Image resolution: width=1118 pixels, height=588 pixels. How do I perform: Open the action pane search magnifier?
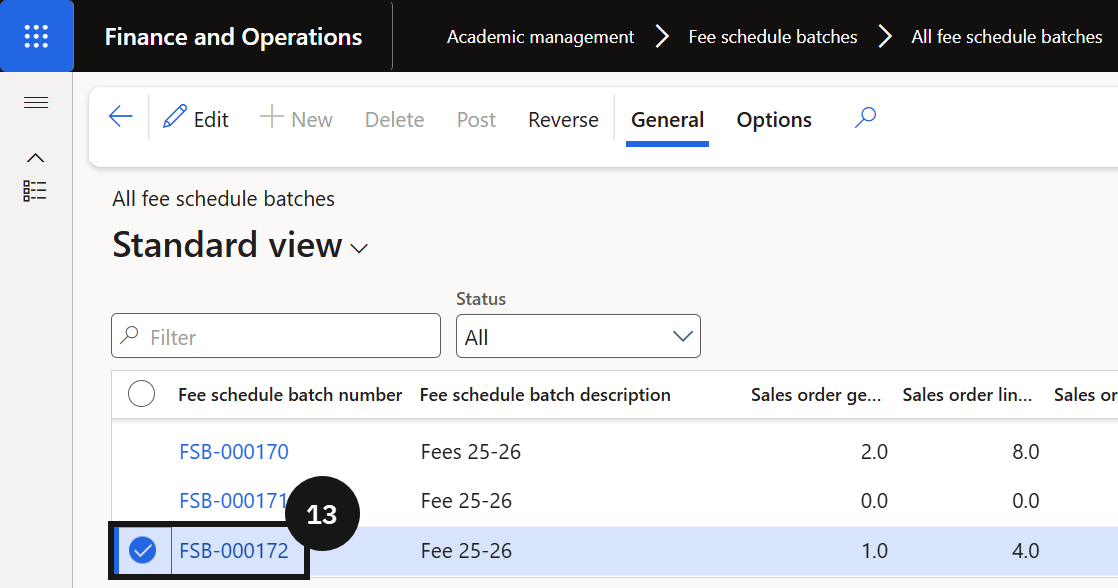(x=866, y=117)
